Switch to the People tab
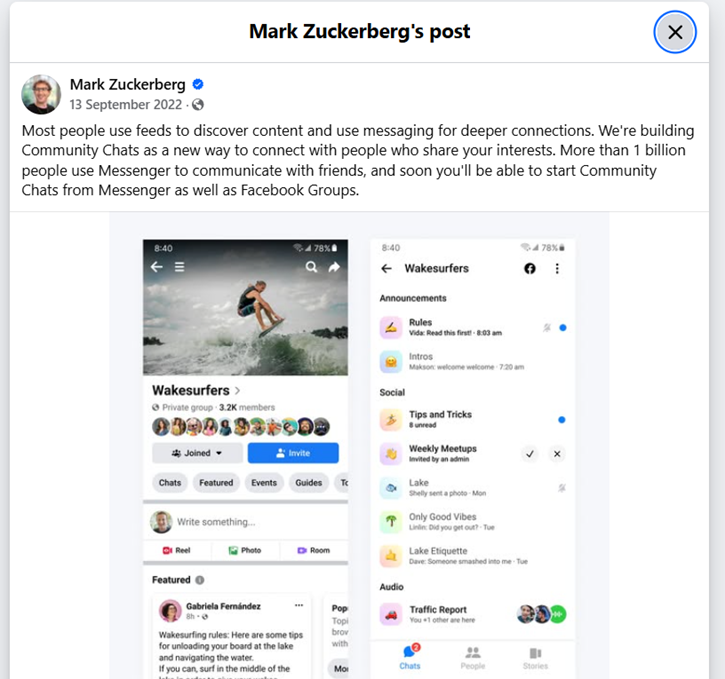The image size is (725, 679). tap(473, 658)
